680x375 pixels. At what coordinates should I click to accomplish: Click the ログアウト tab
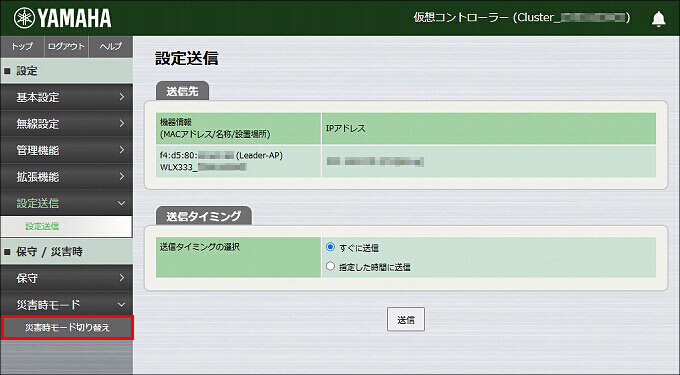coord(66,46)
